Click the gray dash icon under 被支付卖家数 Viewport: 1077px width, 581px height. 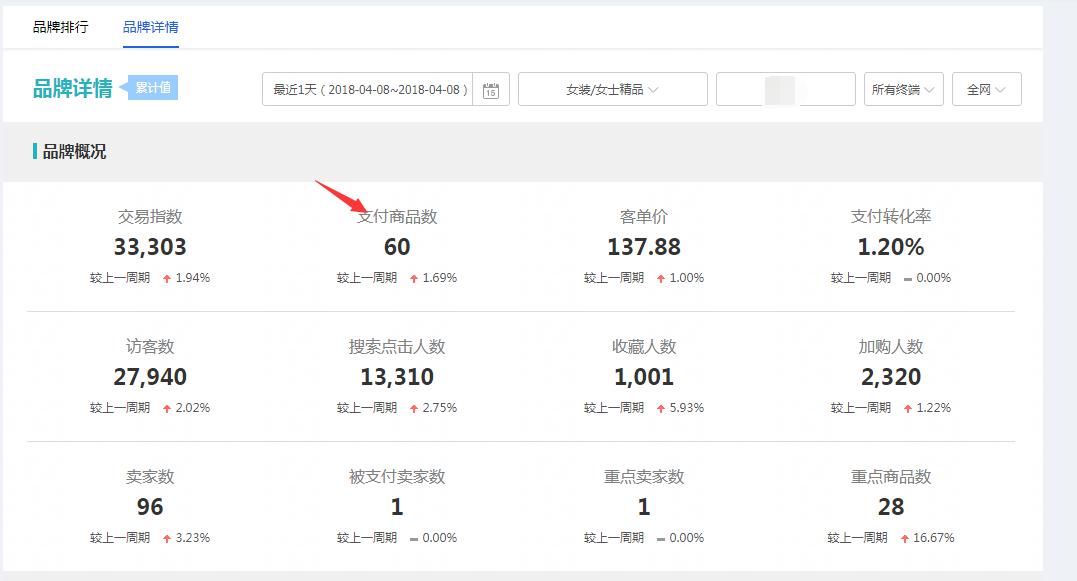coord(414,538)
